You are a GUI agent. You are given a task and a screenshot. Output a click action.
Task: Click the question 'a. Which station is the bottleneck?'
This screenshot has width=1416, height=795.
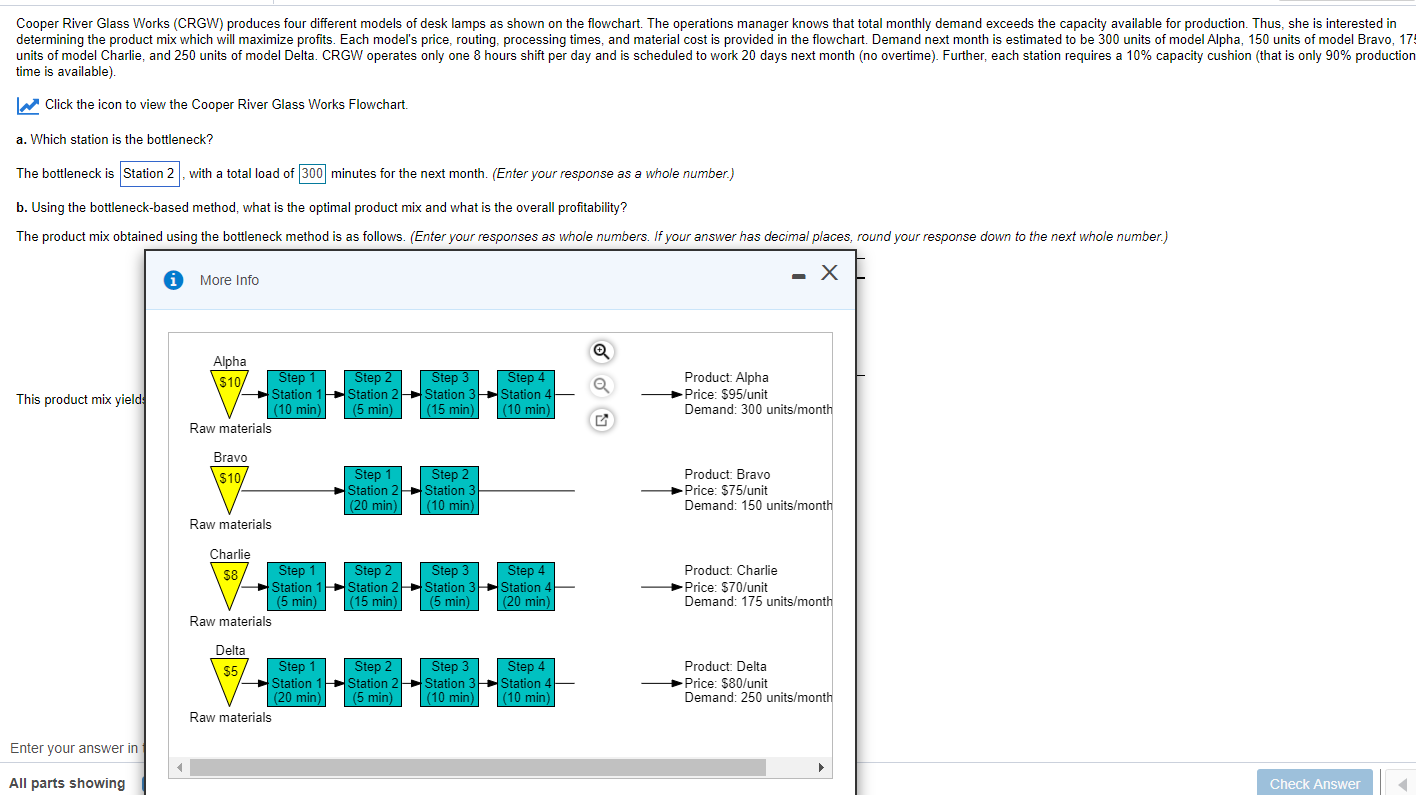click(115, 139)
